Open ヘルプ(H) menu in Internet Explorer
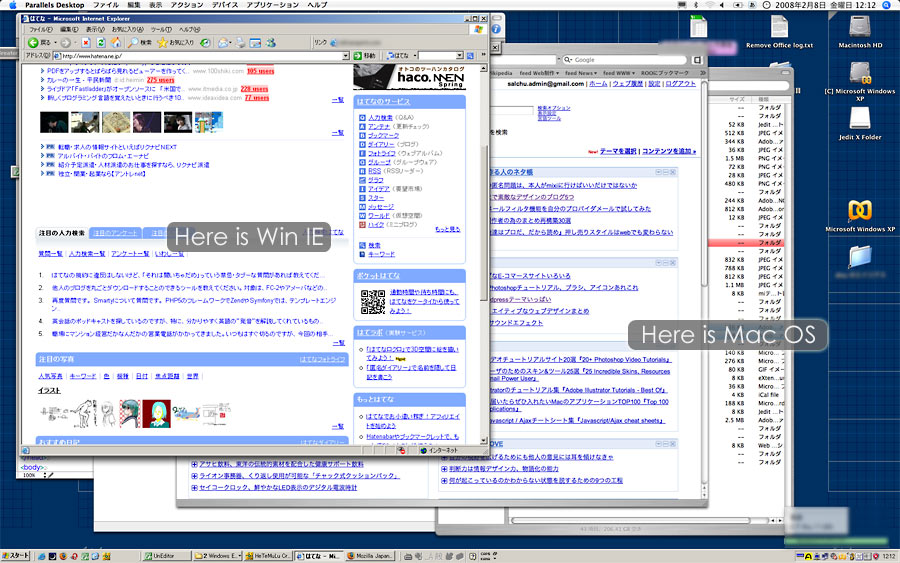Screen dimensions: 900x563 189,29
